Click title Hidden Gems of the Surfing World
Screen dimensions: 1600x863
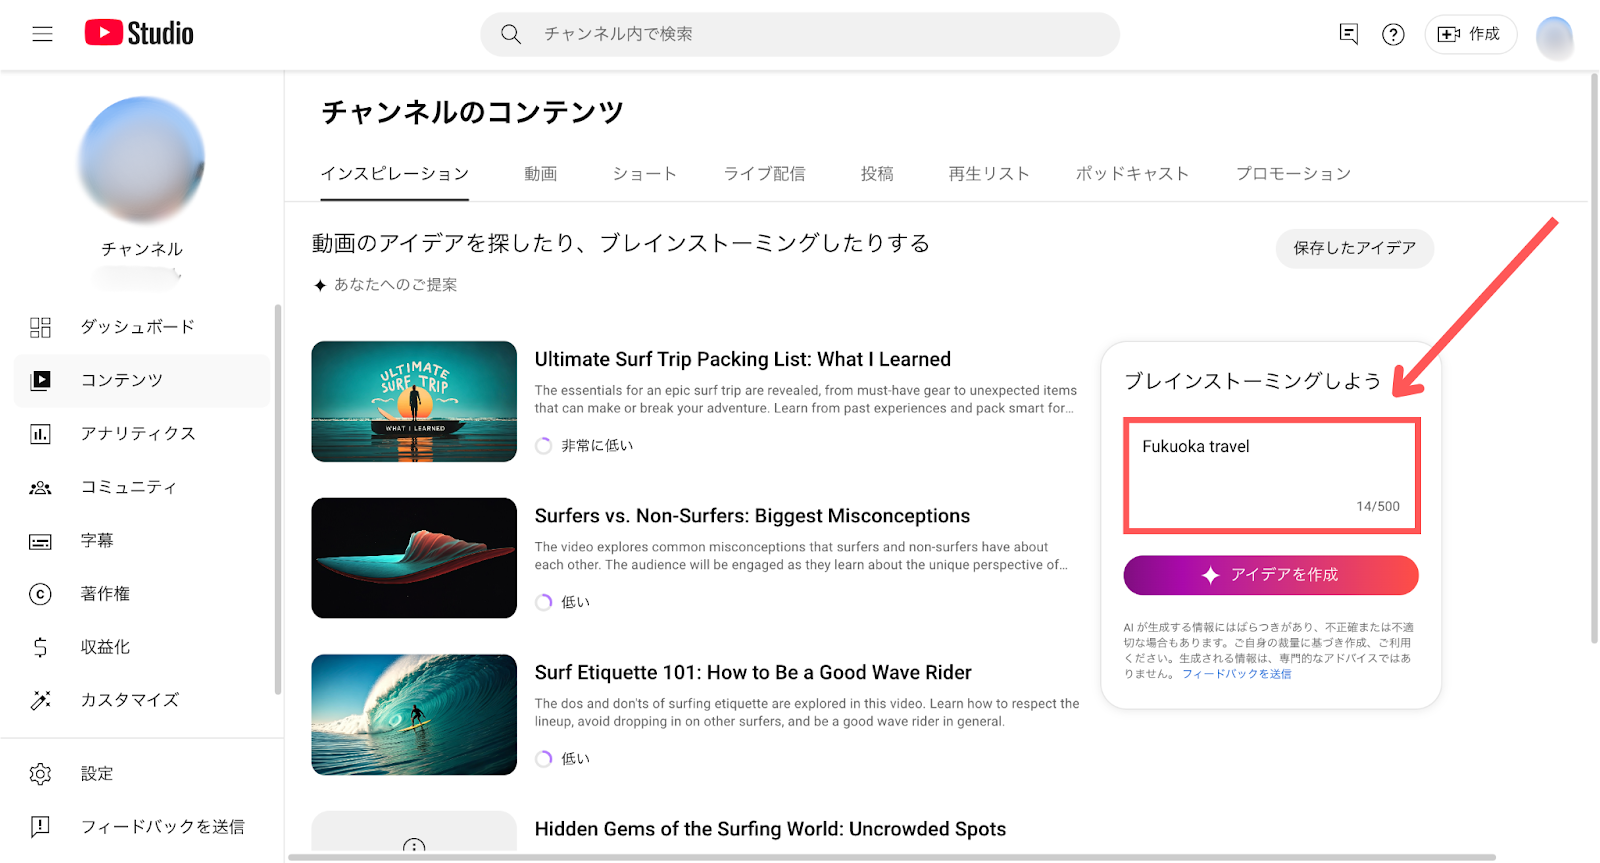point(770,829)
